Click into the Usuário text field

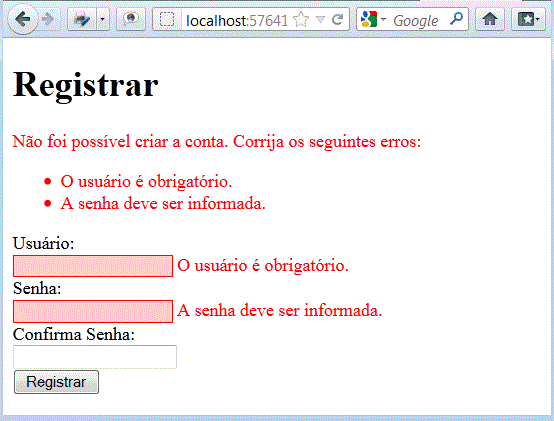point(93,266)
